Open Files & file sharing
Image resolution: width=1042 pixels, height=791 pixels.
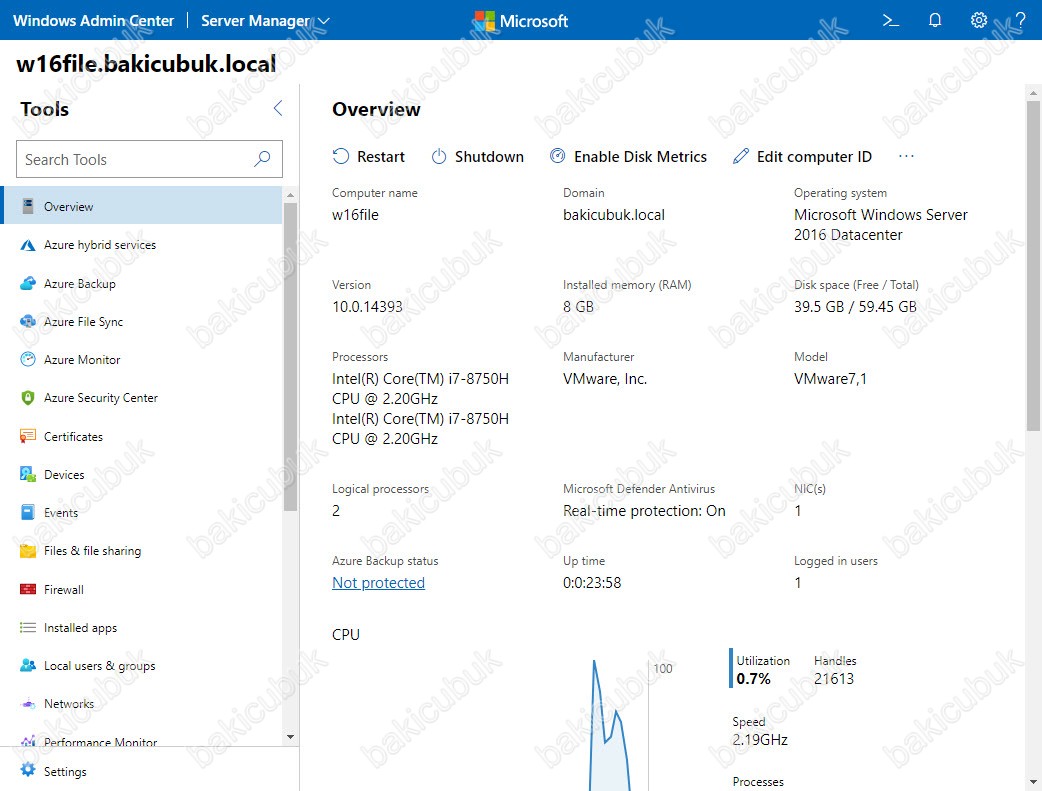143,550
